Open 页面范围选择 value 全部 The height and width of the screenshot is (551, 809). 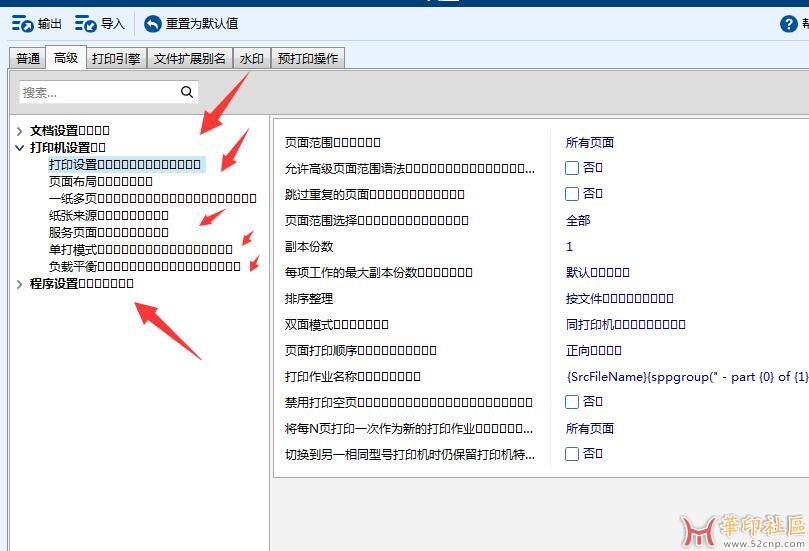(578, 220)
